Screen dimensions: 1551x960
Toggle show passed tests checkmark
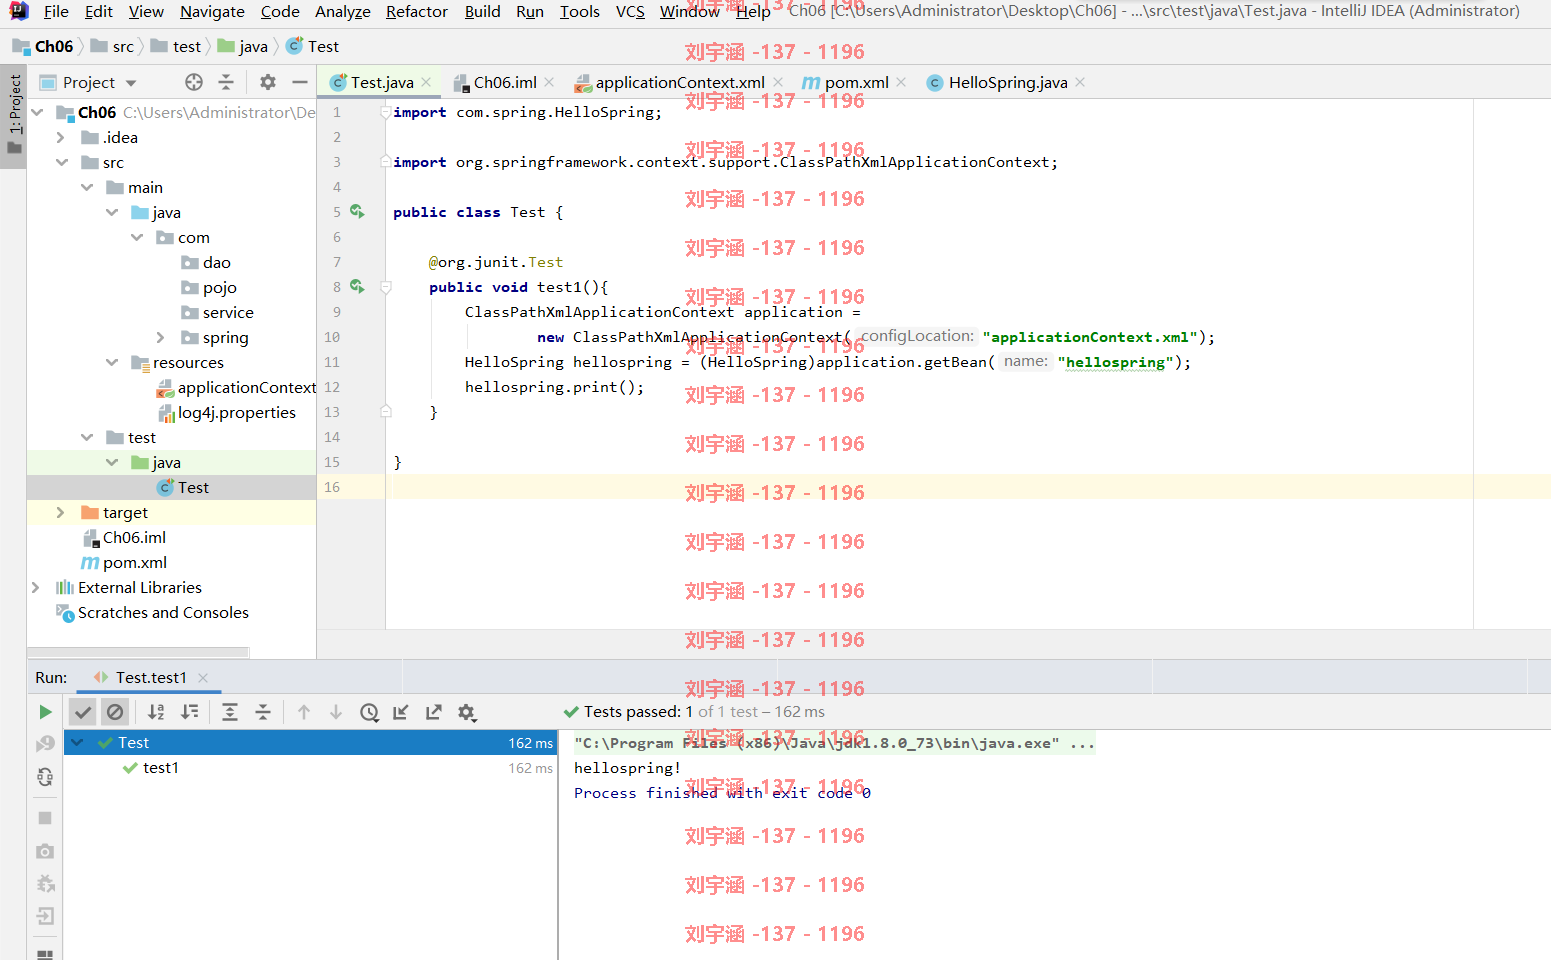coord(83,712)
